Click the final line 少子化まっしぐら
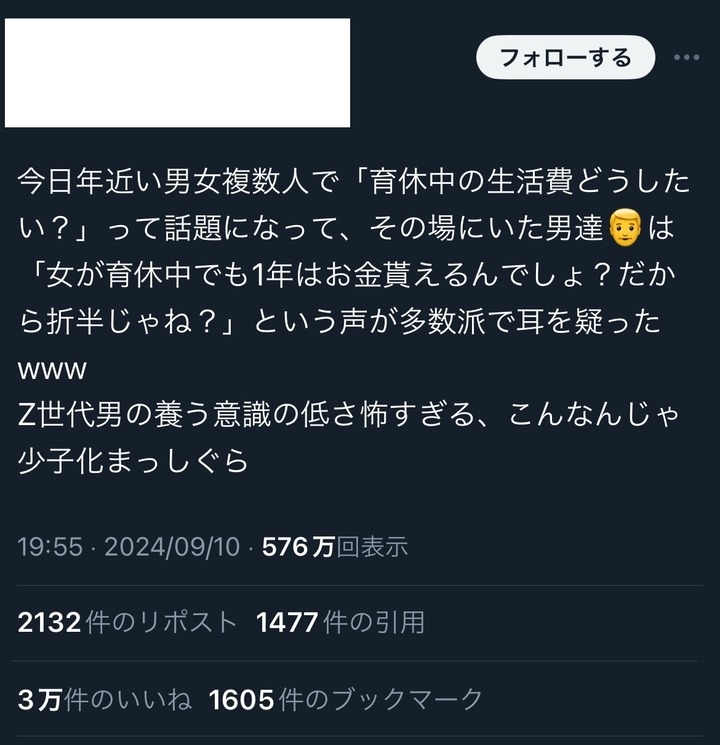The width and height of the screenshot is (720, 745). [133, 461]
